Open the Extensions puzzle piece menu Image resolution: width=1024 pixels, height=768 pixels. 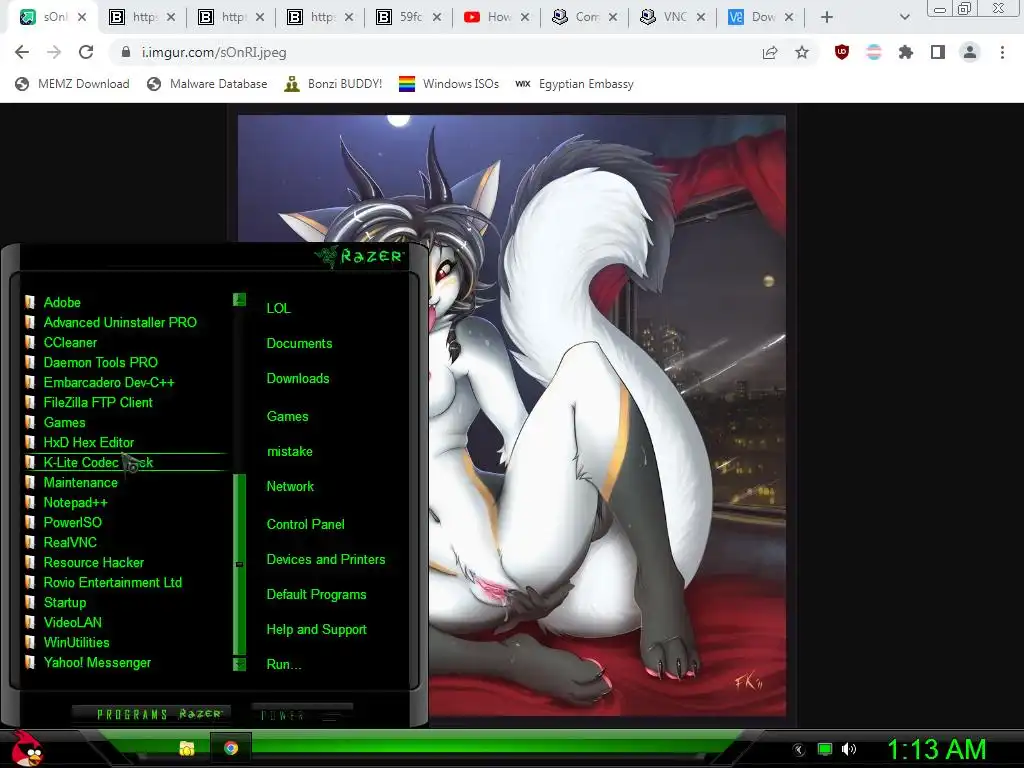pos(906,52)
